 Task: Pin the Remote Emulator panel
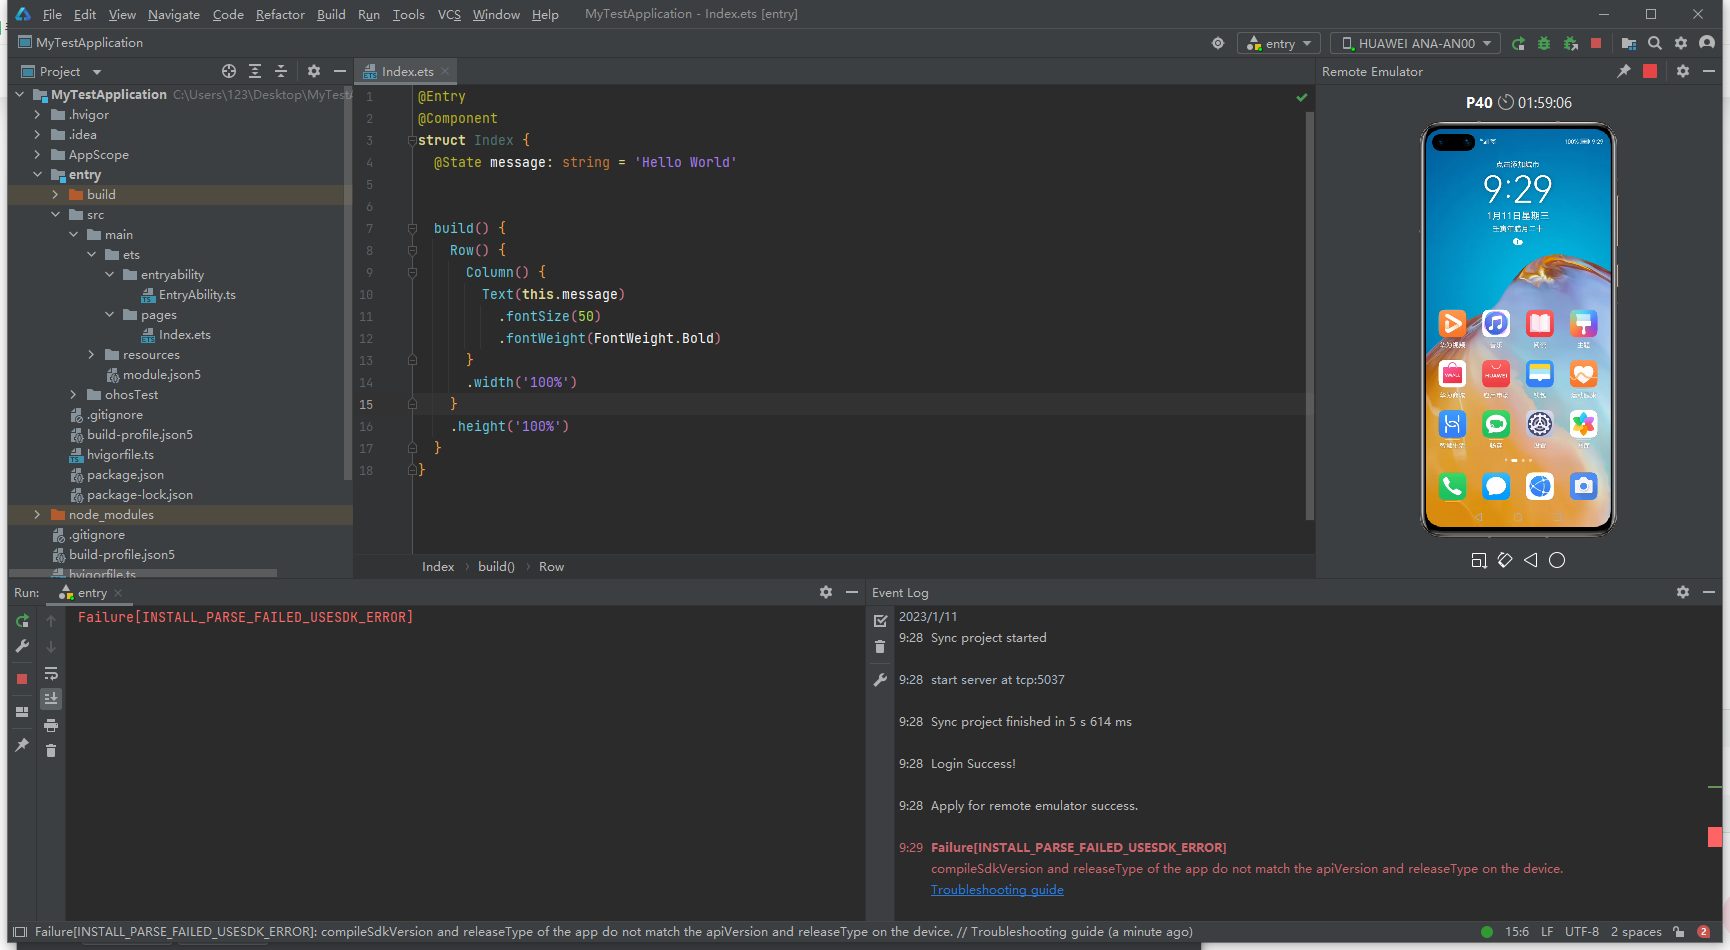(x=1624, y=71)
